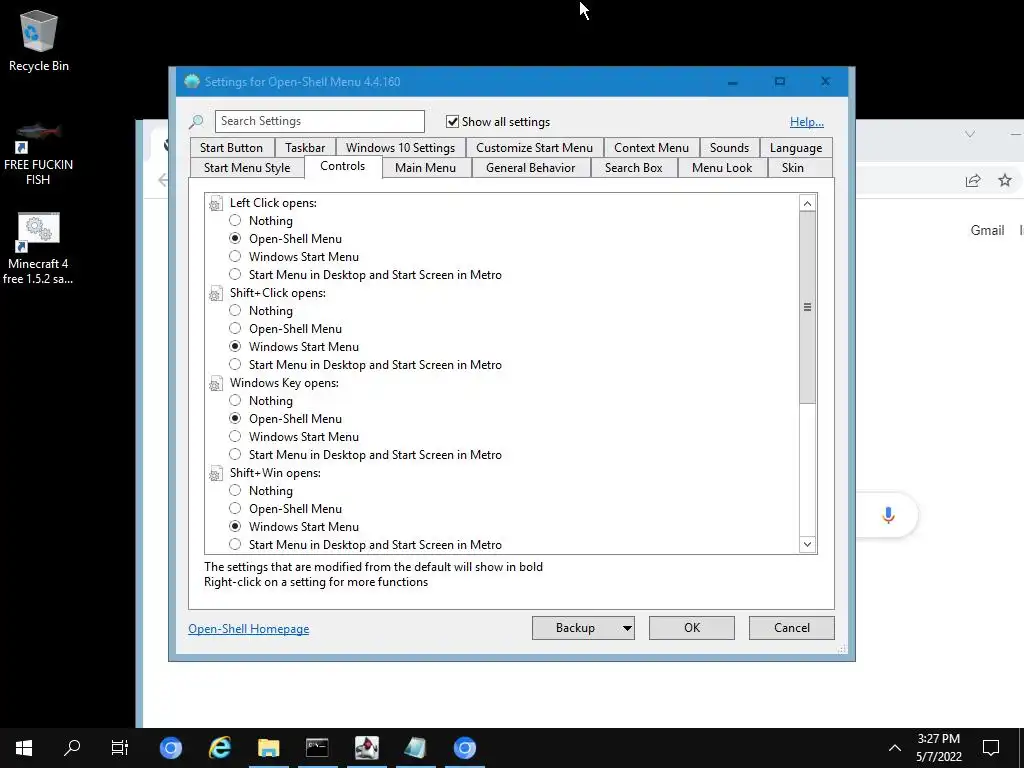Switch to the Search Box tab
Viewport: 1024px width, 768px height.
pyautogui.click(x=633, y=168)
